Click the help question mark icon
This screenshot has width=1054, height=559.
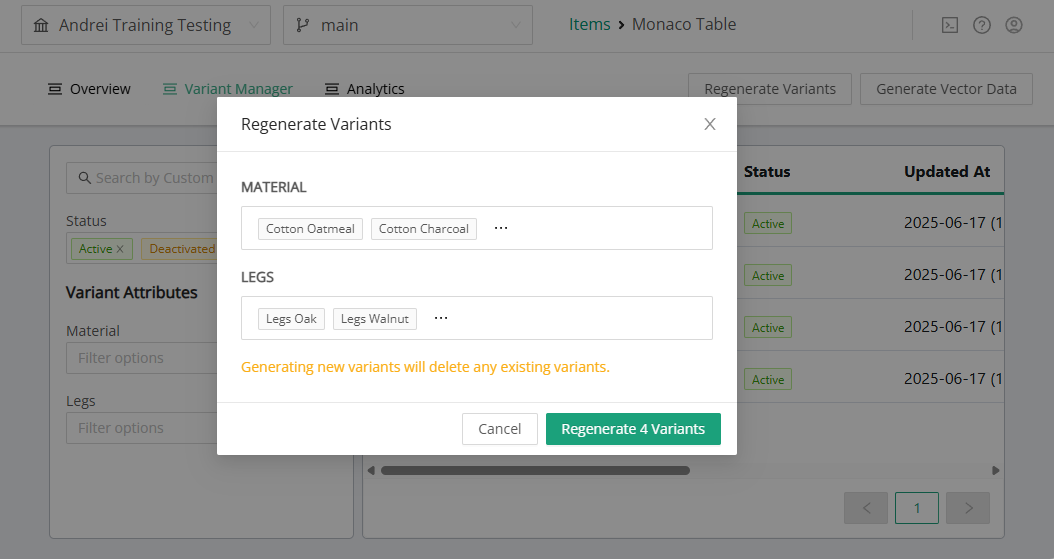(x=982, y=25)
